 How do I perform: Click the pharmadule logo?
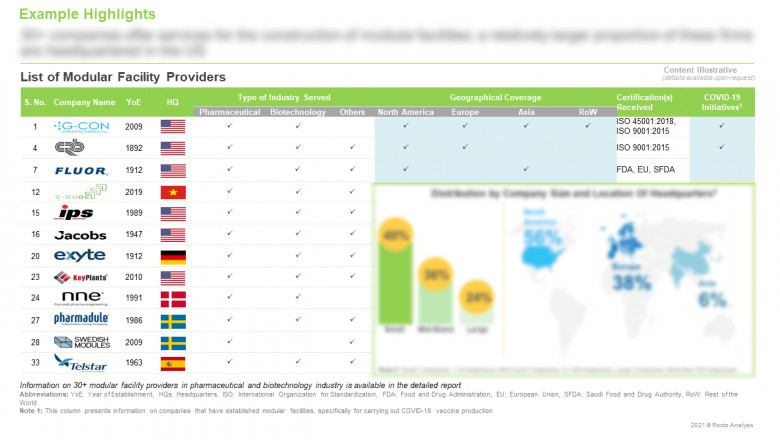[x=80, y=320]
